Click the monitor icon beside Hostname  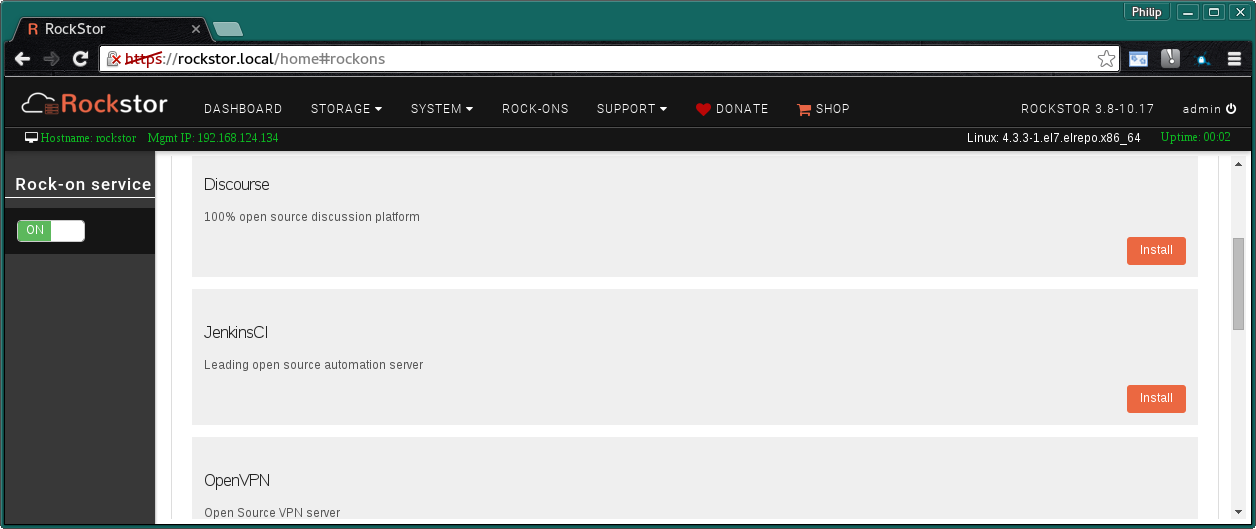click(x=31, y=138)
